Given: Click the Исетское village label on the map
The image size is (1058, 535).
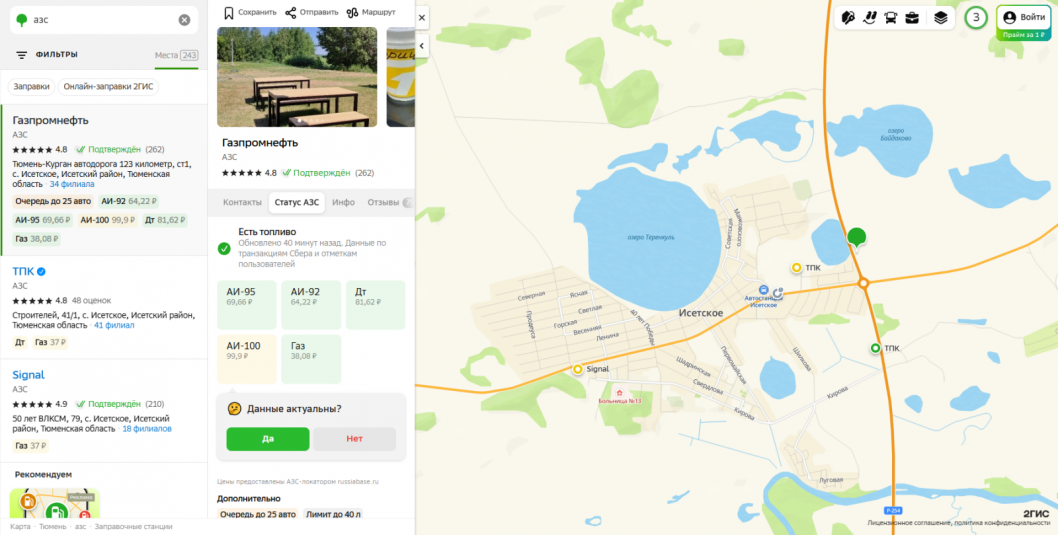Looking at the screenshot, I should 701,314.
